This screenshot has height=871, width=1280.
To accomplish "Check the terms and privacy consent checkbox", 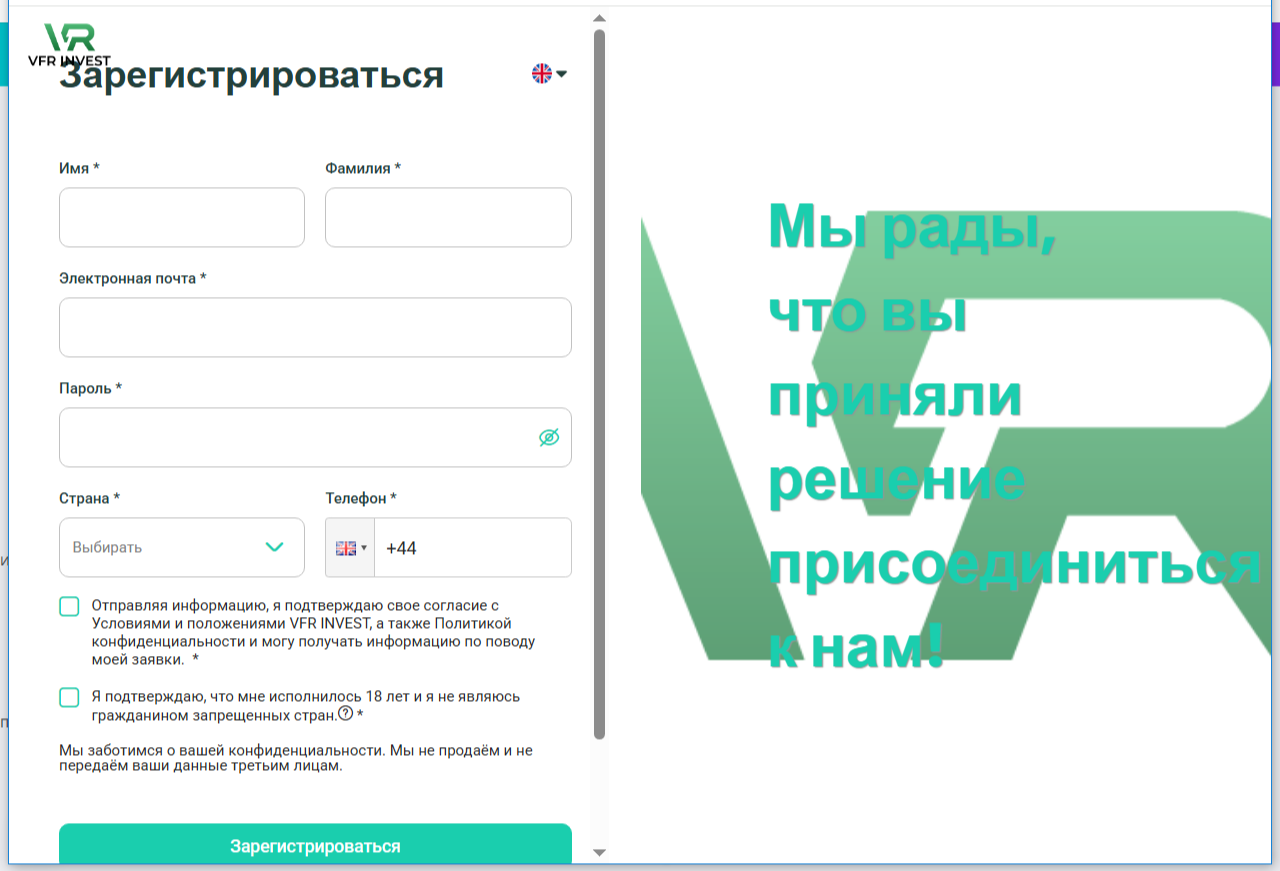I will 69,606.
